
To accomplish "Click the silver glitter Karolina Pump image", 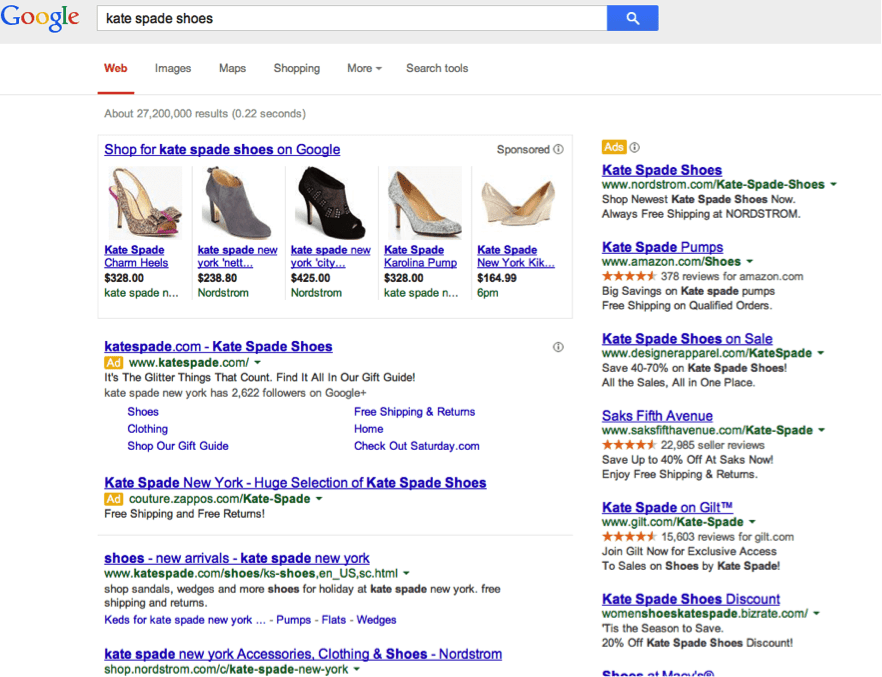I will [x=425, y=202].
